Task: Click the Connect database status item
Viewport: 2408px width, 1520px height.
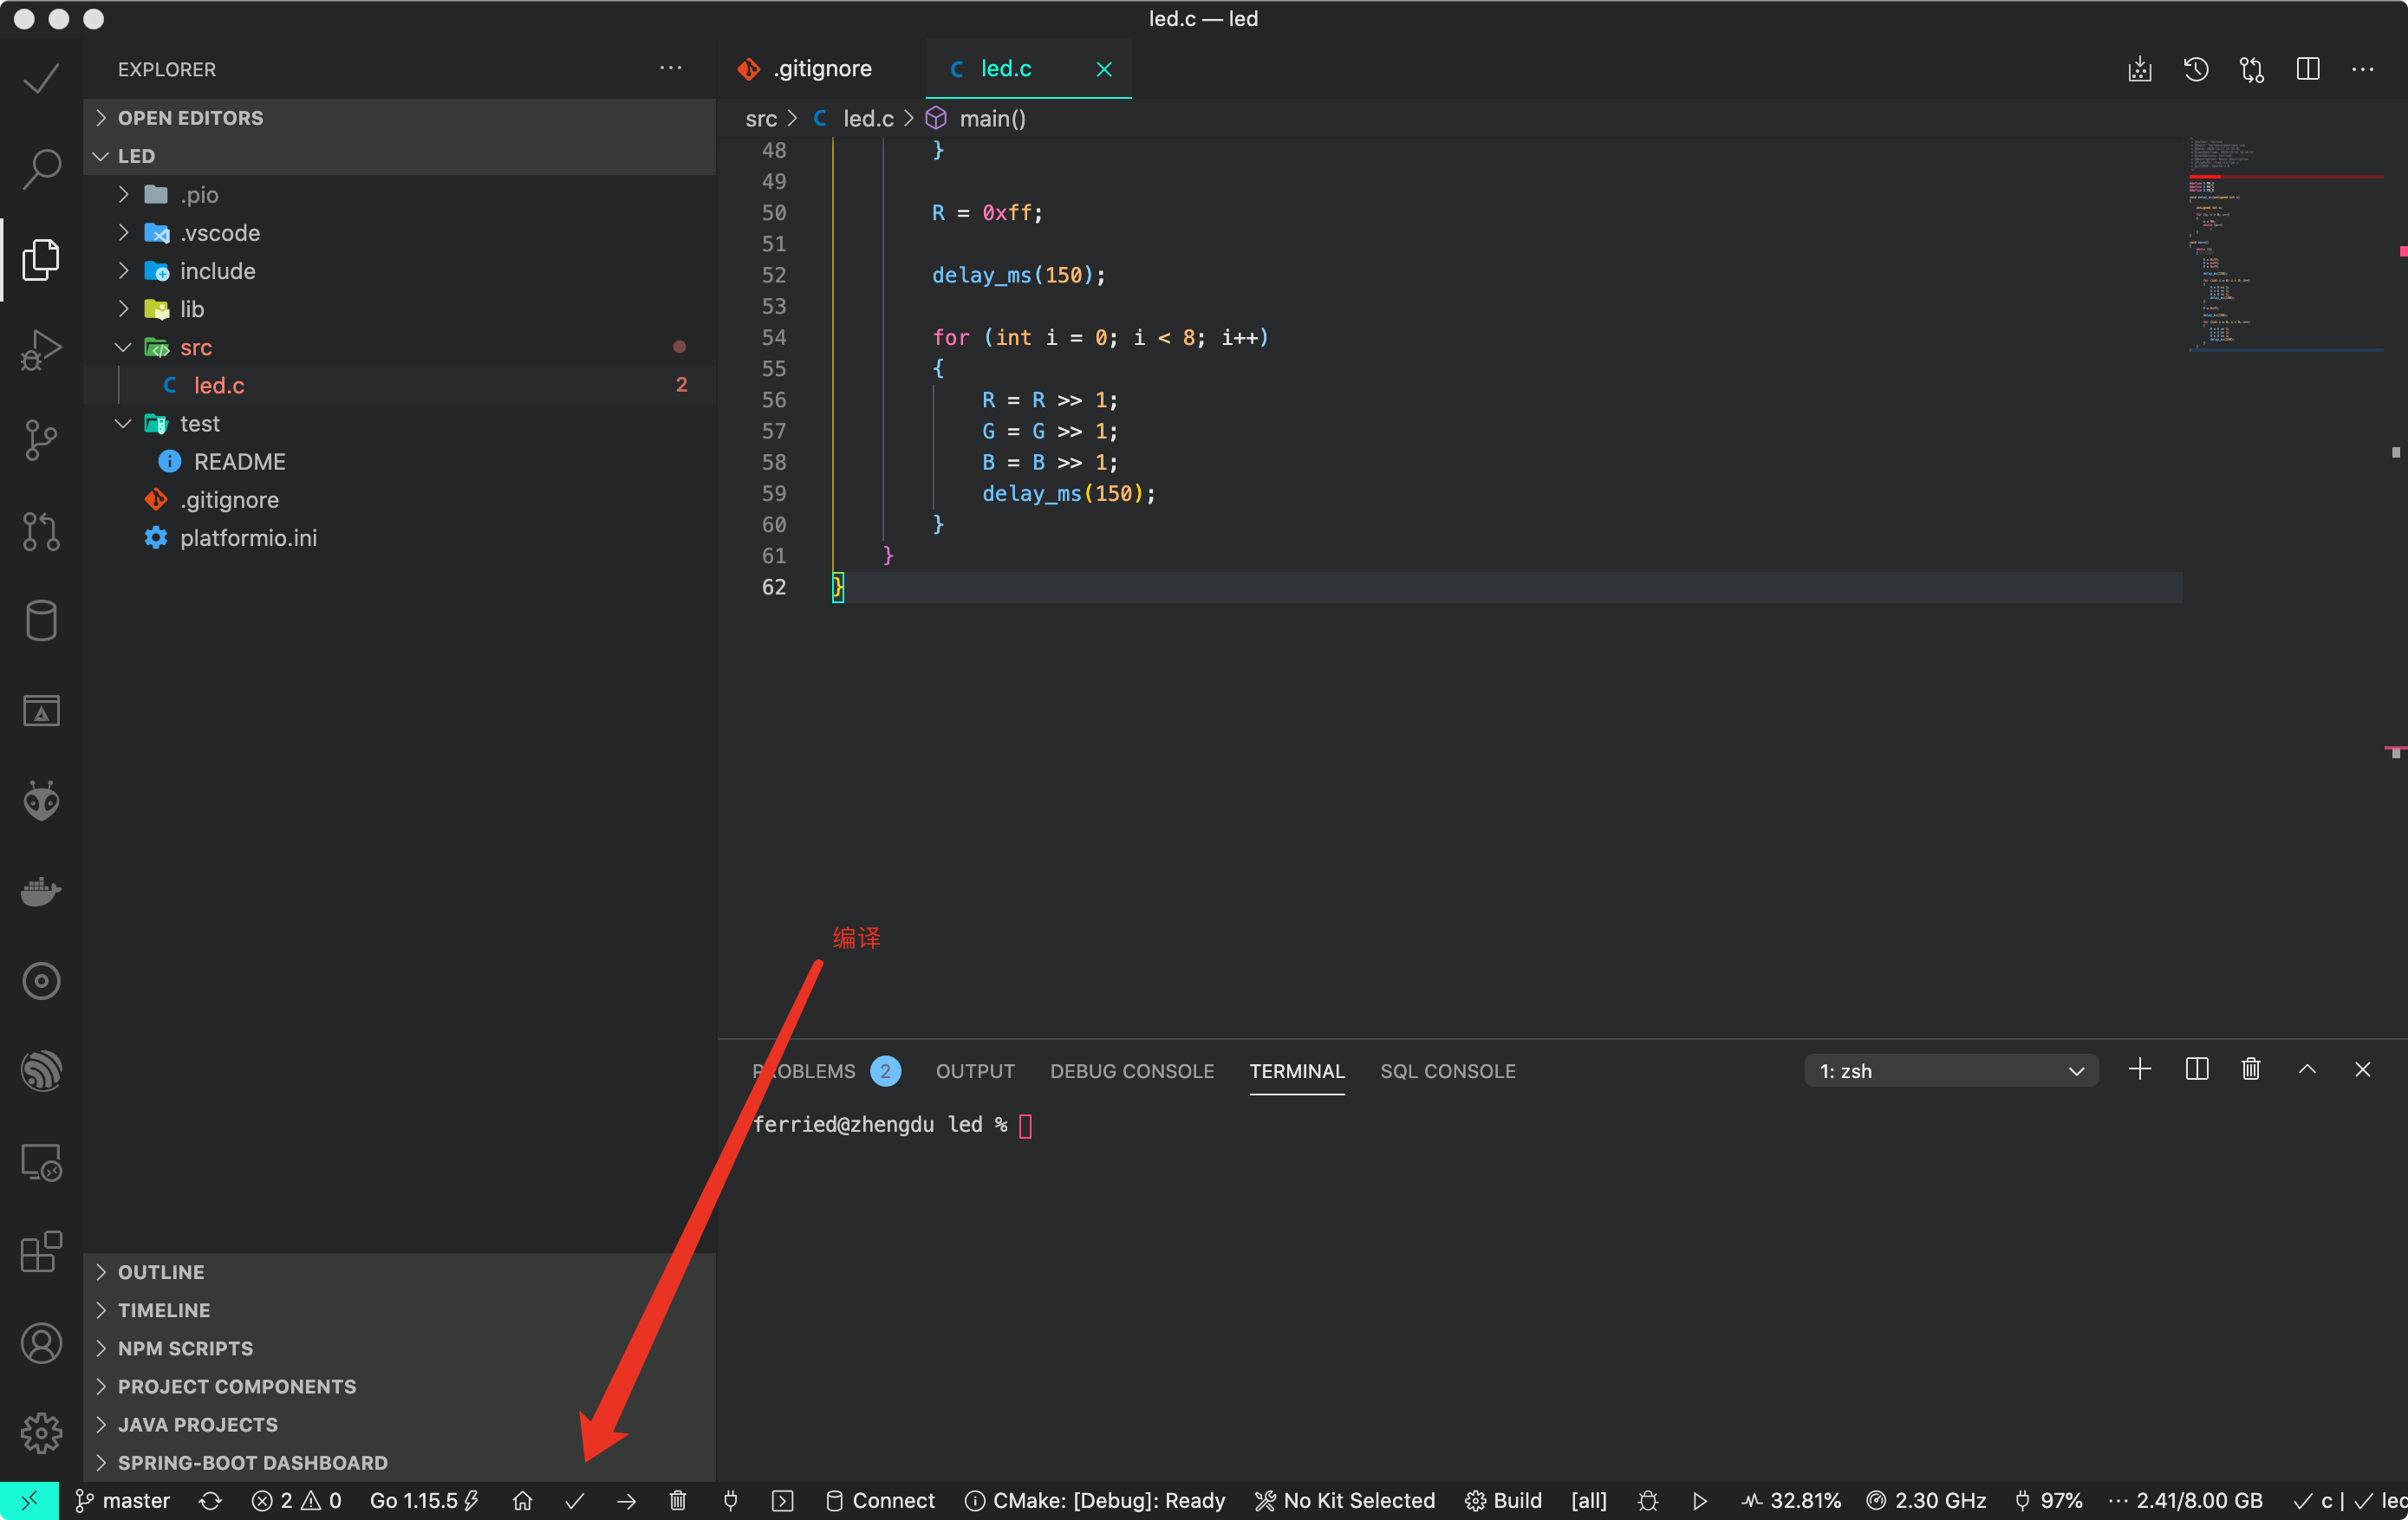Action: [x=880, y=1500]
